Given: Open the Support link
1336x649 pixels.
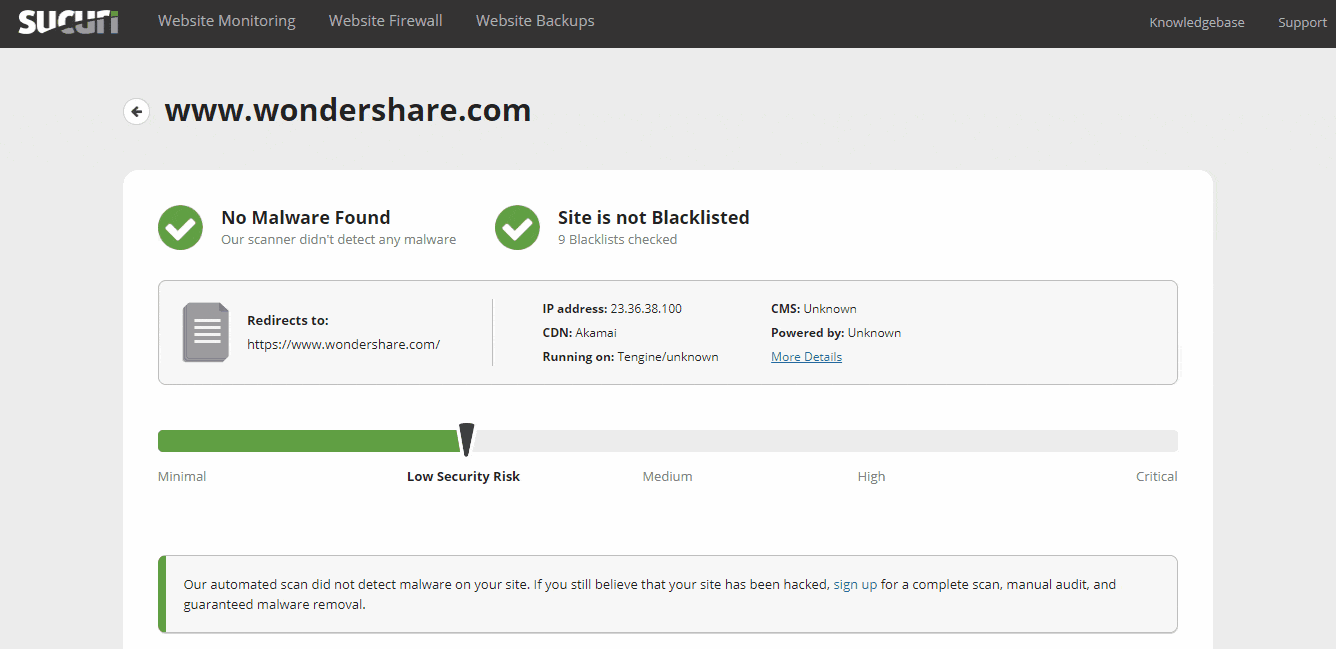Looking at the screenshot, I should 1302,22.
